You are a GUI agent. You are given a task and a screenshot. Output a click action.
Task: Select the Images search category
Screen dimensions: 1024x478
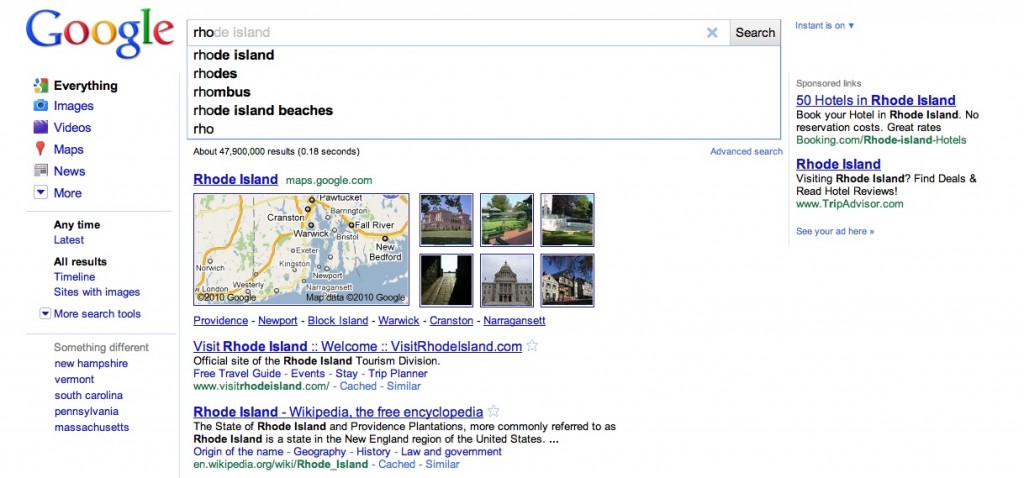[73, 106]
